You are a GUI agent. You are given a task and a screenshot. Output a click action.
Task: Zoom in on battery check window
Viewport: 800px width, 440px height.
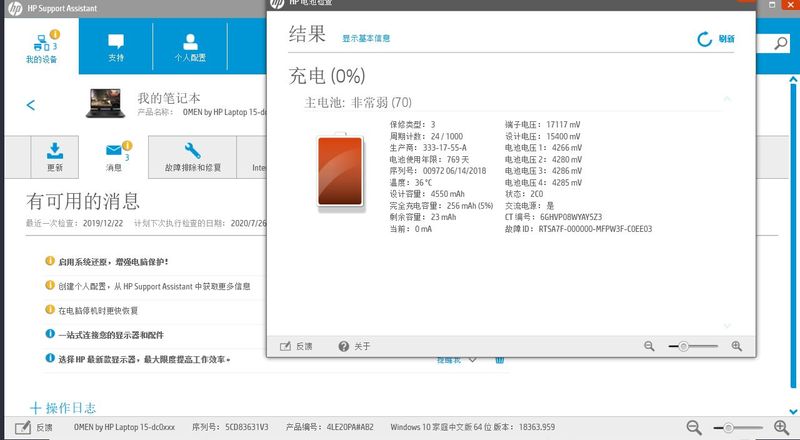(x=737, y=346)
